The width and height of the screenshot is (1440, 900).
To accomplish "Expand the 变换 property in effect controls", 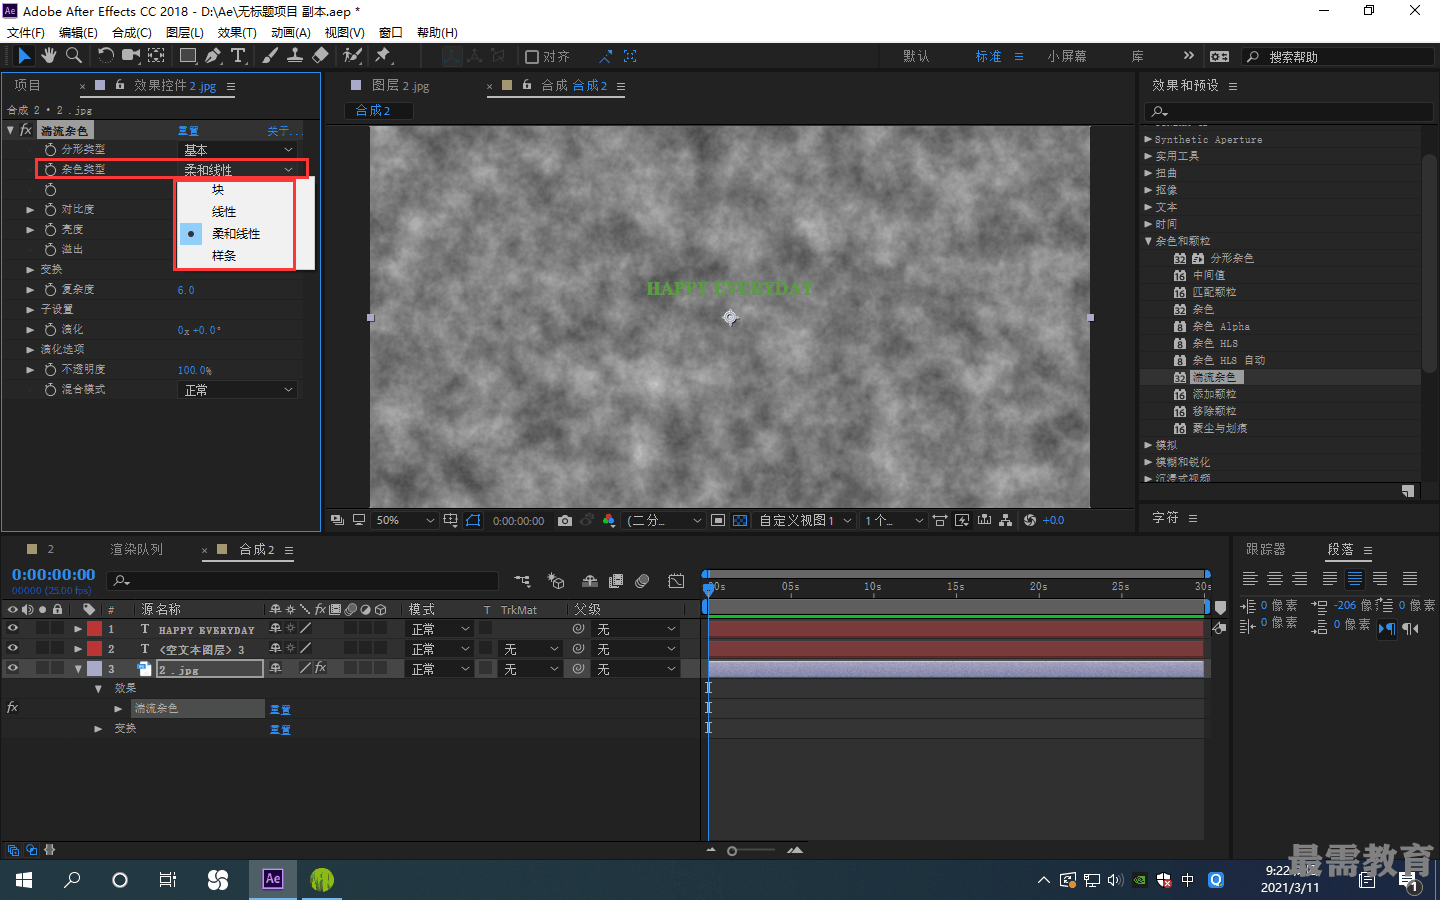I will (x=30, y=269).
